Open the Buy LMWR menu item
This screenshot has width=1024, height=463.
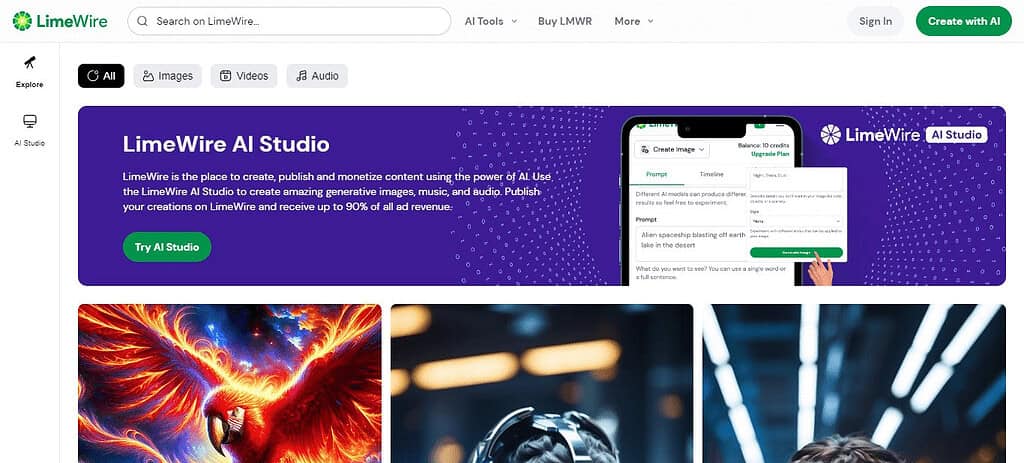[x=565, y=21]
